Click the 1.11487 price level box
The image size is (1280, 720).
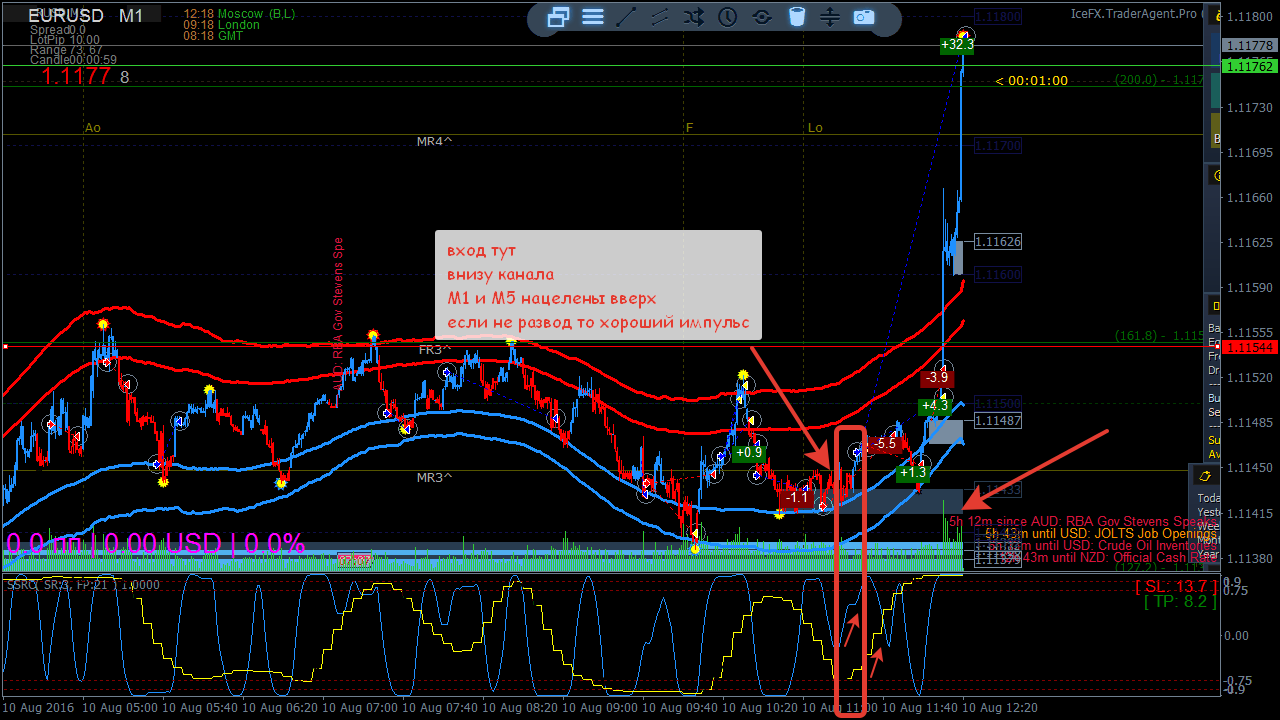pos(998,421)
